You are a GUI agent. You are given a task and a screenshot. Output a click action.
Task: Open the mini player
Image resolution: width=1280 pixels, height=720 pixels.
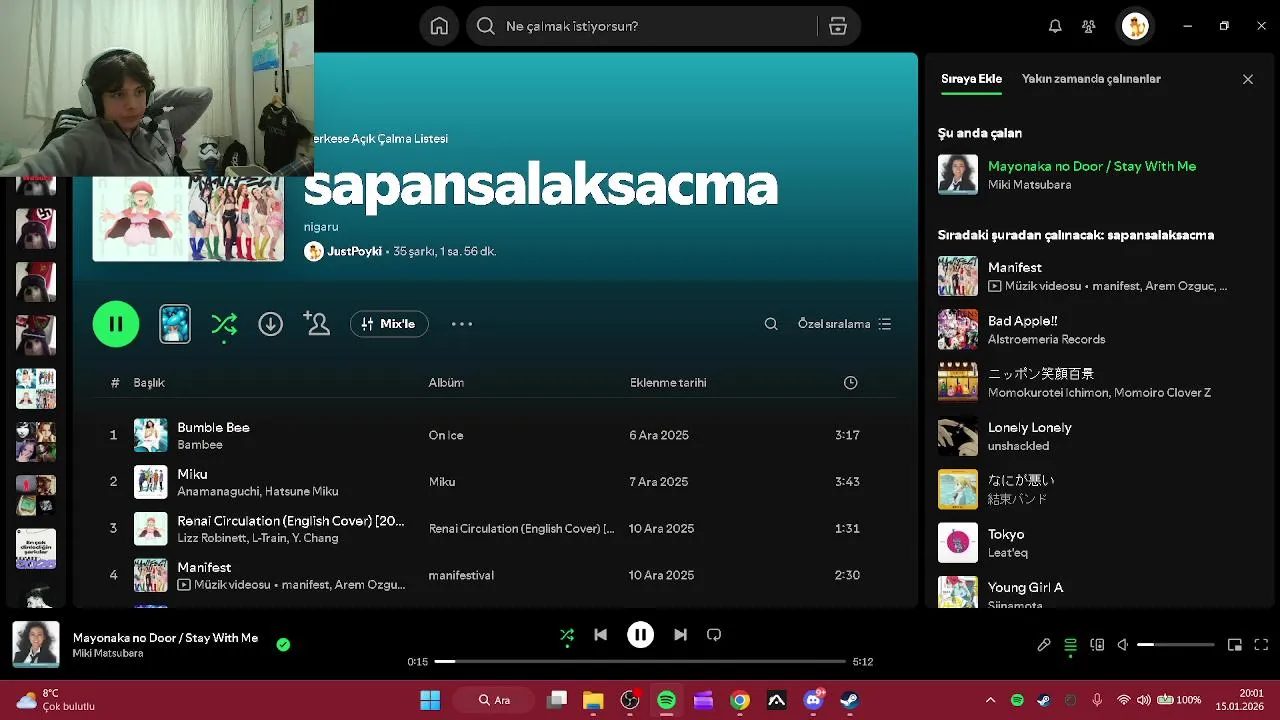1235,645
